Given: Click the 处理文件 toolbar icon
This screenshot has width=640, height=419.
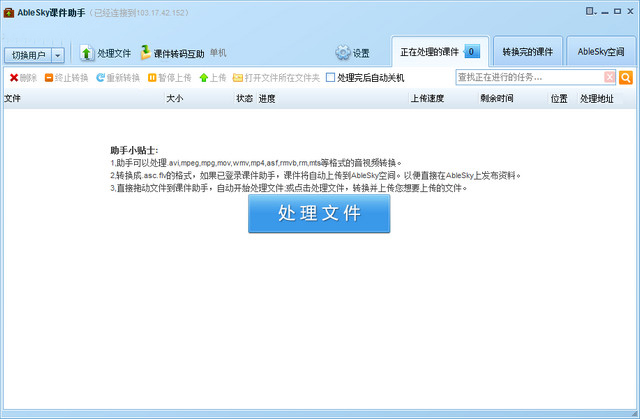Looking at the screenshot, I should [86, 53].
